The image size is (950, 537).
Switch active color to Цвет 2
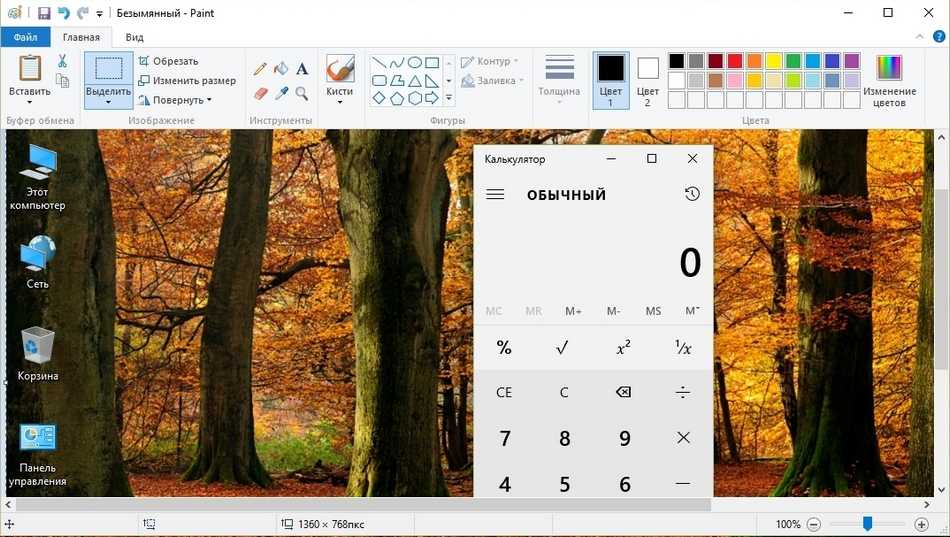point(647,80)
